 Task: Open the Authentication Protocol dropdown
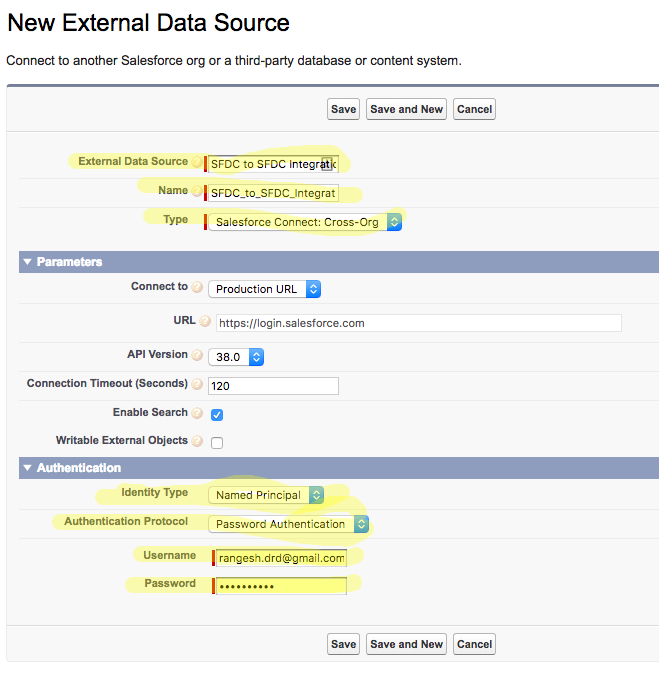point(289,524)
